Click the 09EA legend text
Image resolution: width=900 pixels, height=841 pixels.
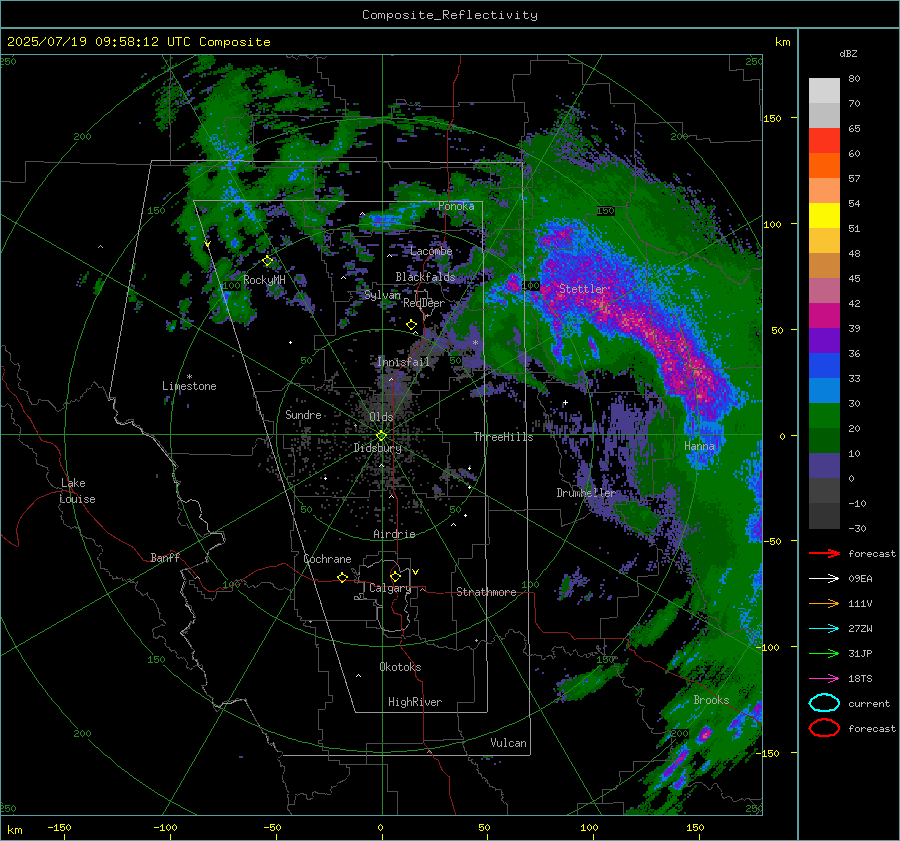point(860,579)
